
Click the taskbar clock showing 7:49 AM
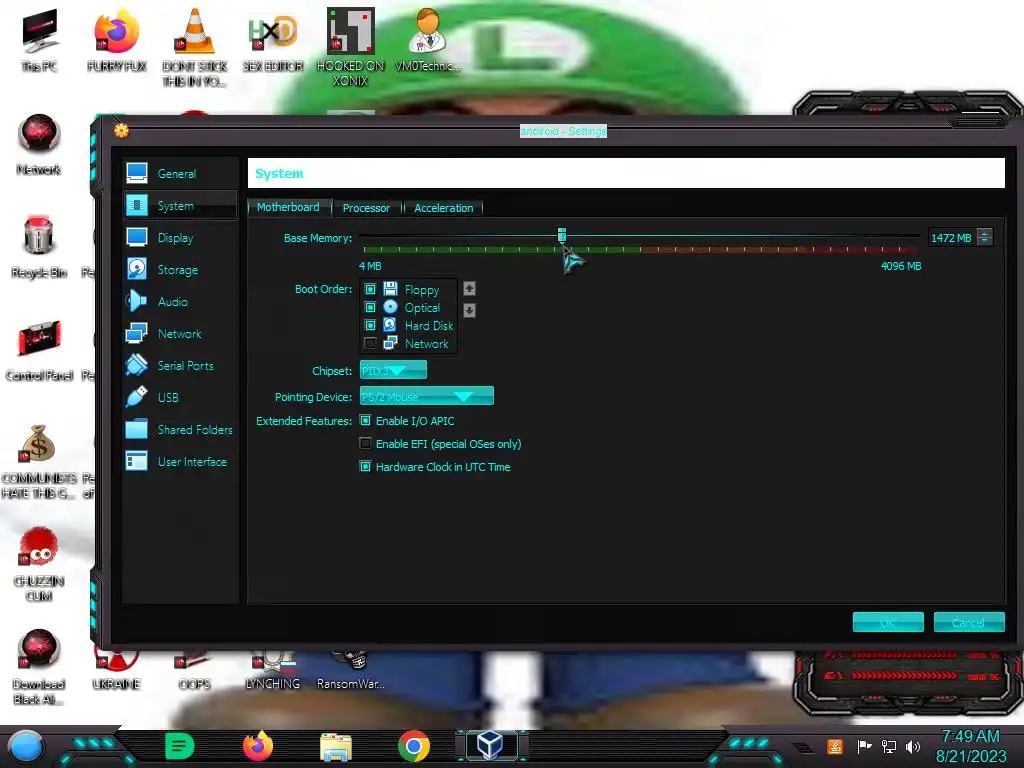(x=971, y=746)
